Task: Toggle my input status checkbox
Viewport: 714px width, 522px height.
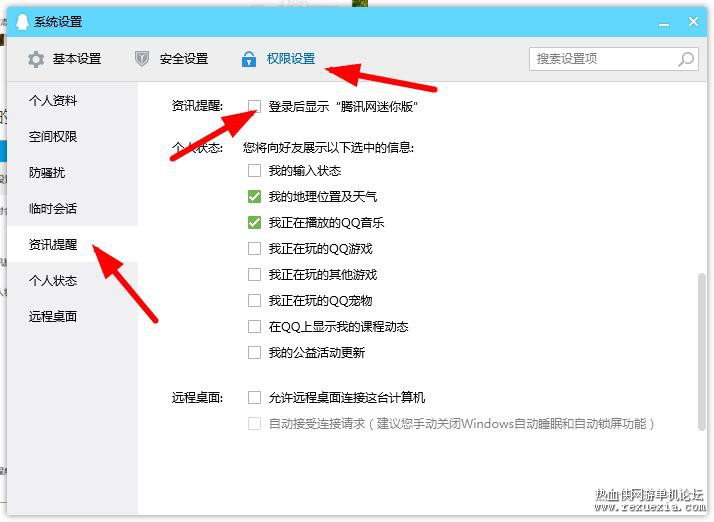Action: [x=254, y=171]
